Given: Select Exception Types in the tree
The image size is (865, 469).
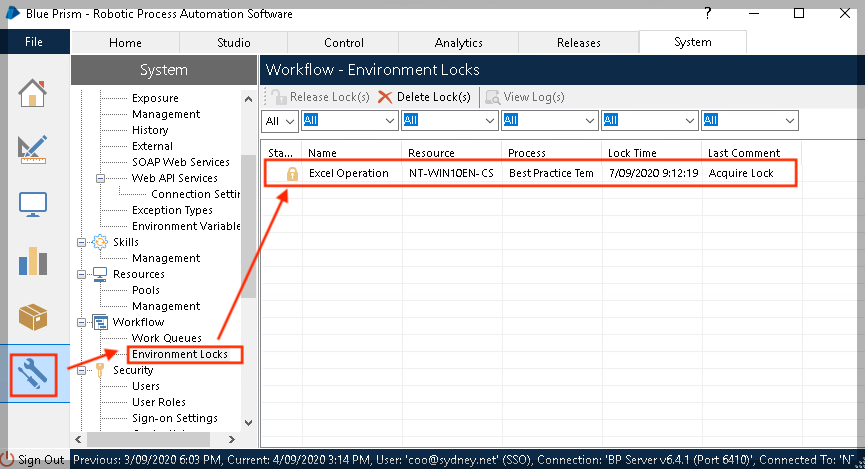Looking at the screenshot, I should tap(172, 210).
